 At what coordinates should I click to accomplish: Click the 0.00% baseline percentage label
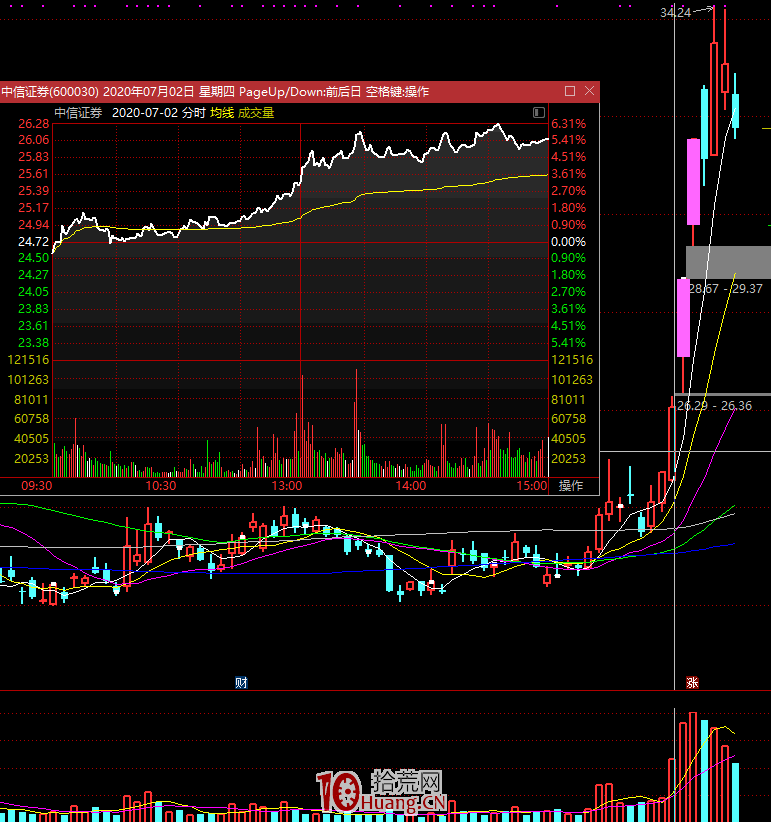coord(568,242)
